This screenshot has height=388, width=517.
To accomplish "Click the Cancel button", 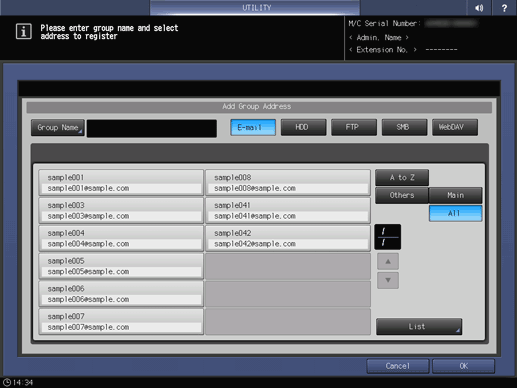I will pyautogui.click(x=398, y=366).
